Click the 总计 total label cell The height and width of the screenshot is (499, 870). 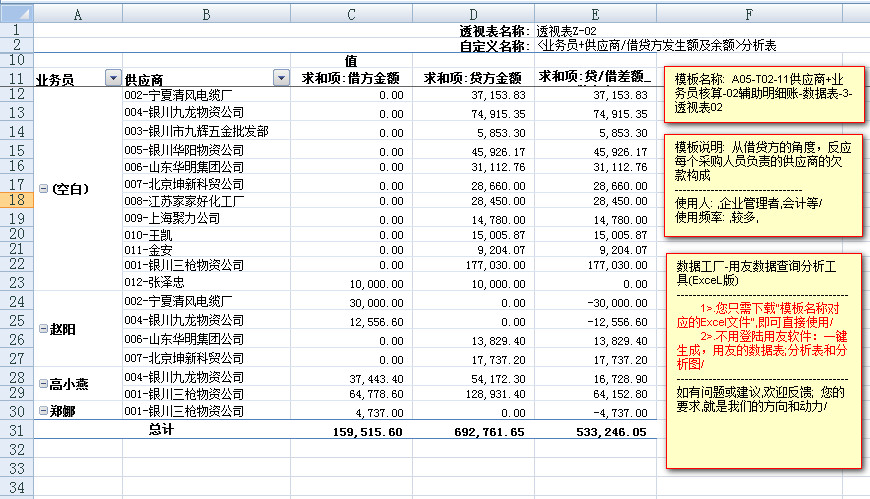click(x=161, y=430)
